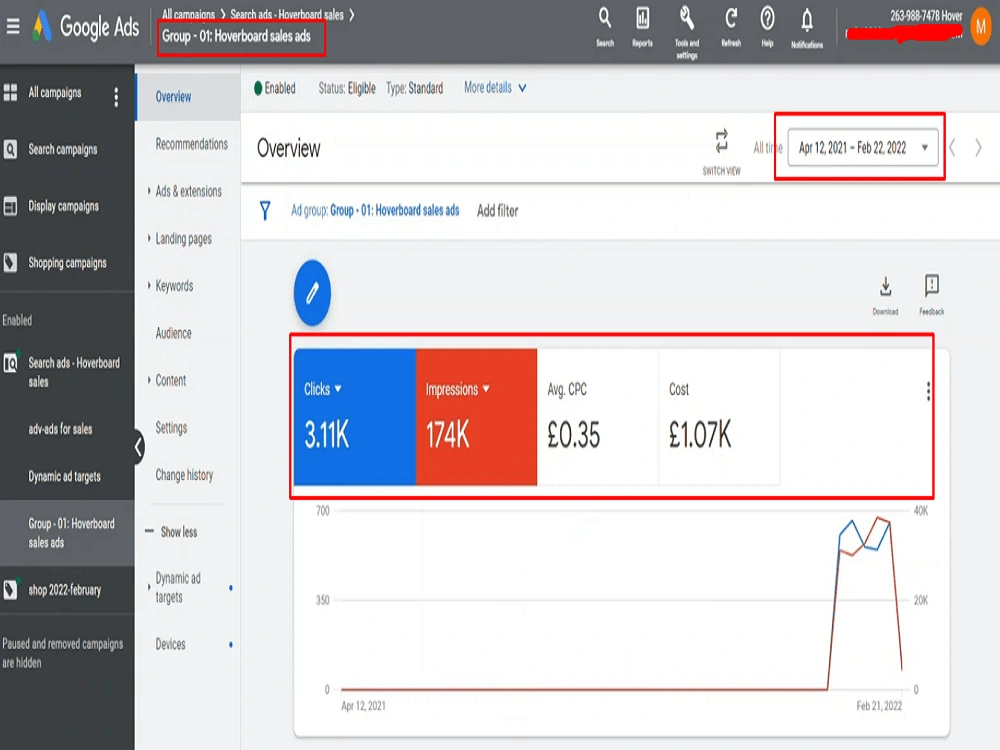Open the account avatar M

pyautogui.click(x=981, y=27)
